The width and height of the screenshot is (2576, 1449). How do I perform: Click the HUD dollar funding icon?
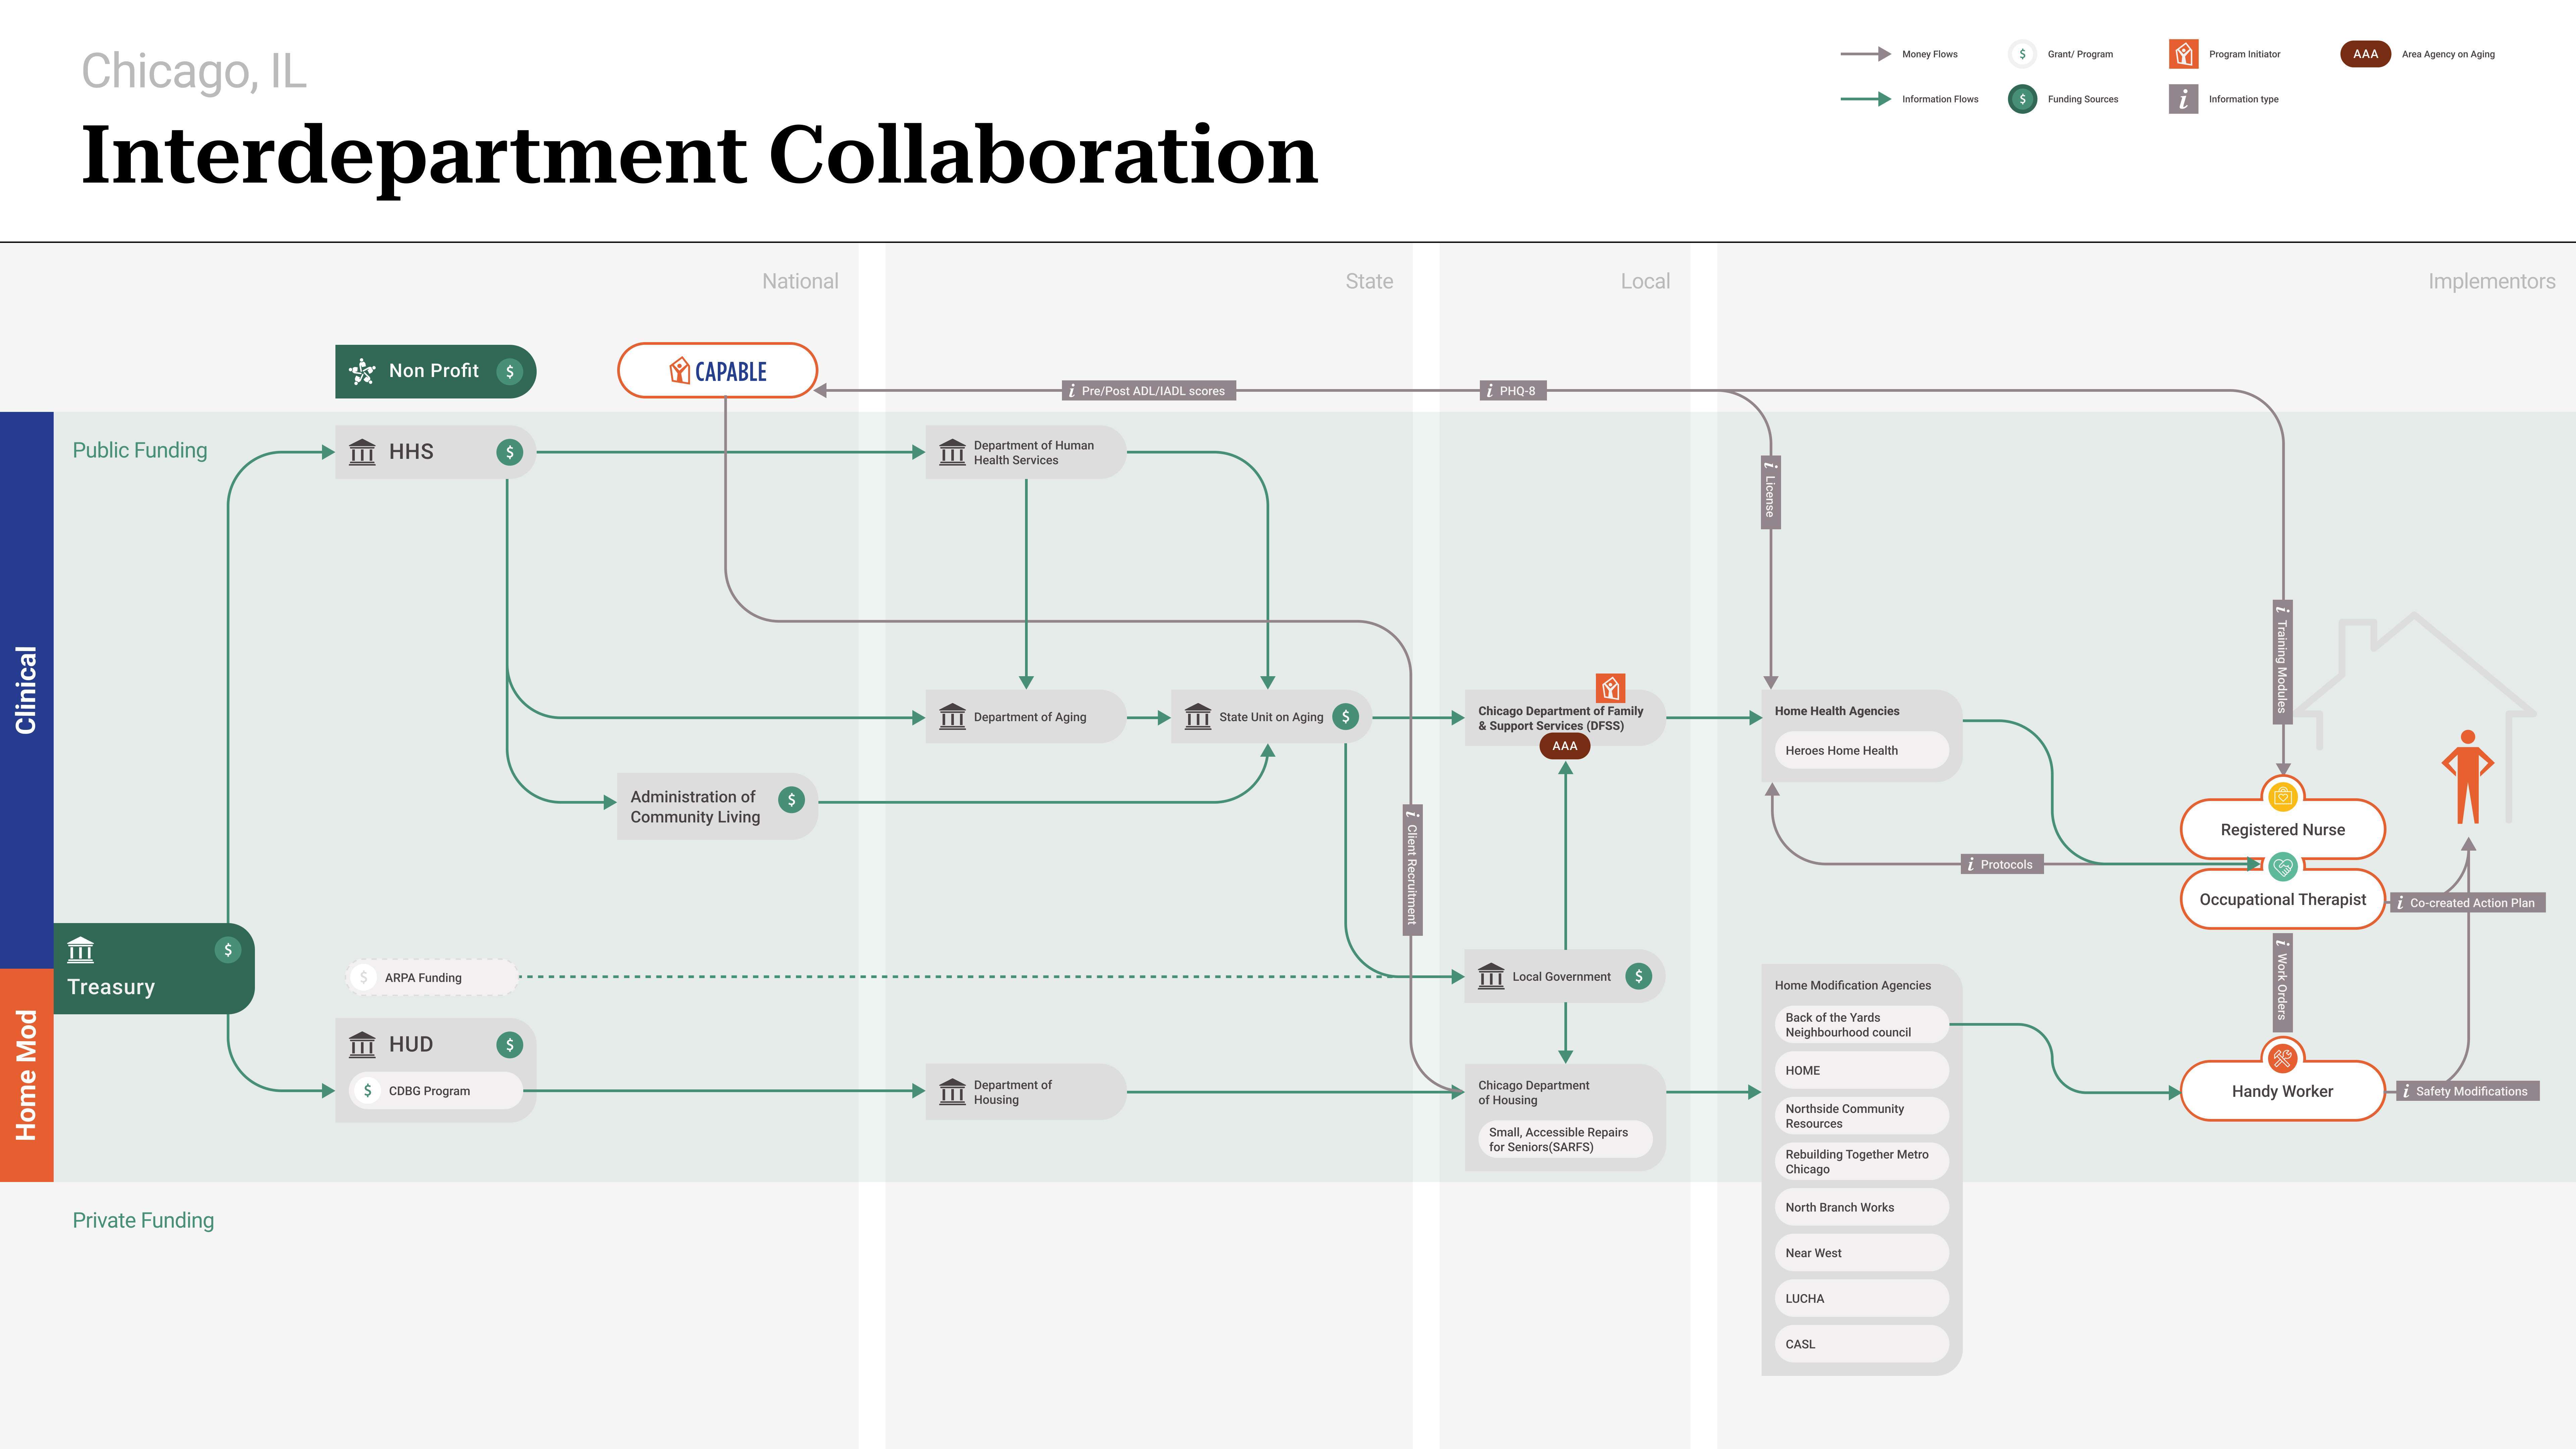[510, 1045]
